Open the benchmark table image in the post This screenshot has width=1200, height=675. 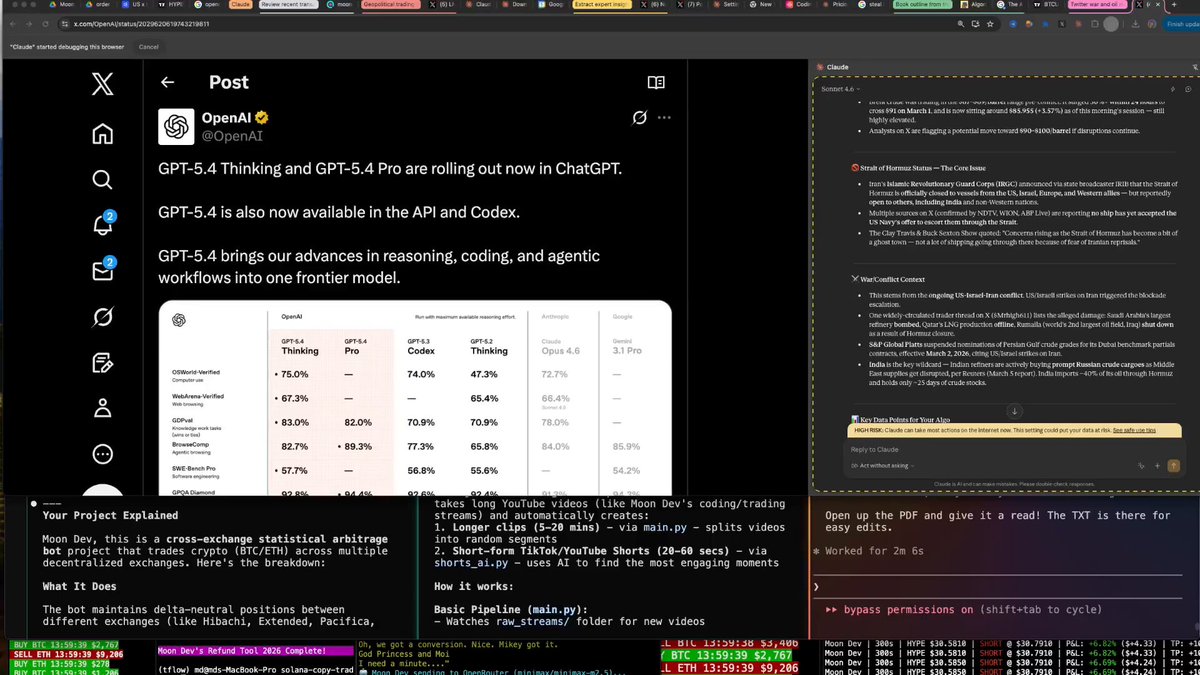[x=415, y=397]
